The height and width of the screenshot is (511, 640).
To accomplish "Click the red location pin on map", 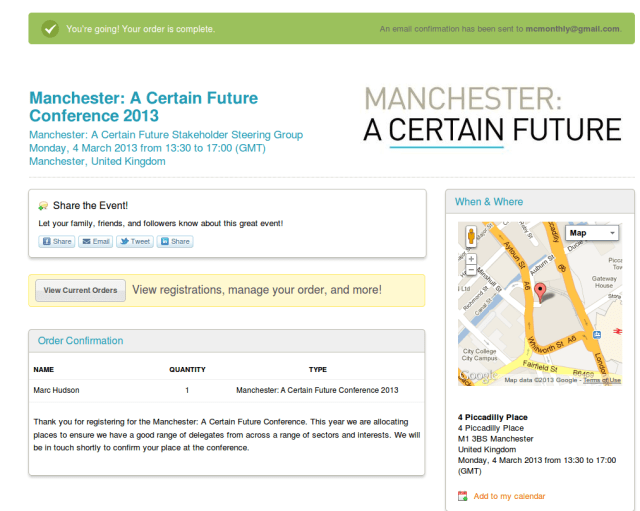I will tap(541, 292).
